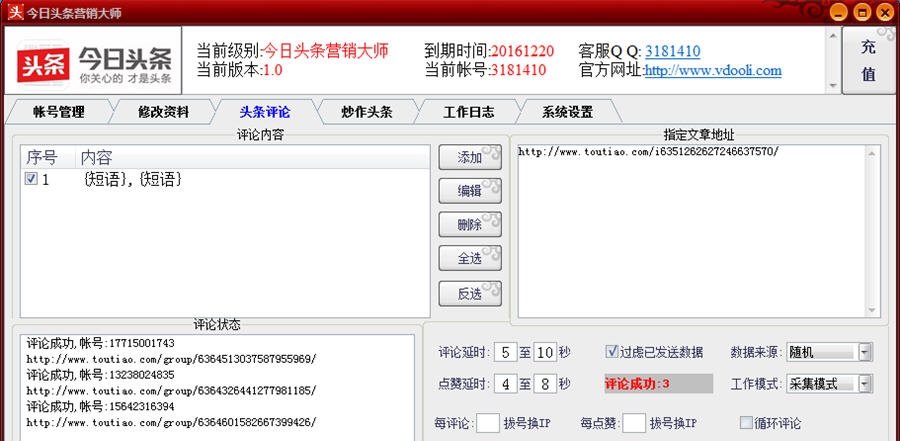Viewport: 900px width, 441px height.
Task: Click the group URL ending 6364326441277981185
Action: (171, 391)
